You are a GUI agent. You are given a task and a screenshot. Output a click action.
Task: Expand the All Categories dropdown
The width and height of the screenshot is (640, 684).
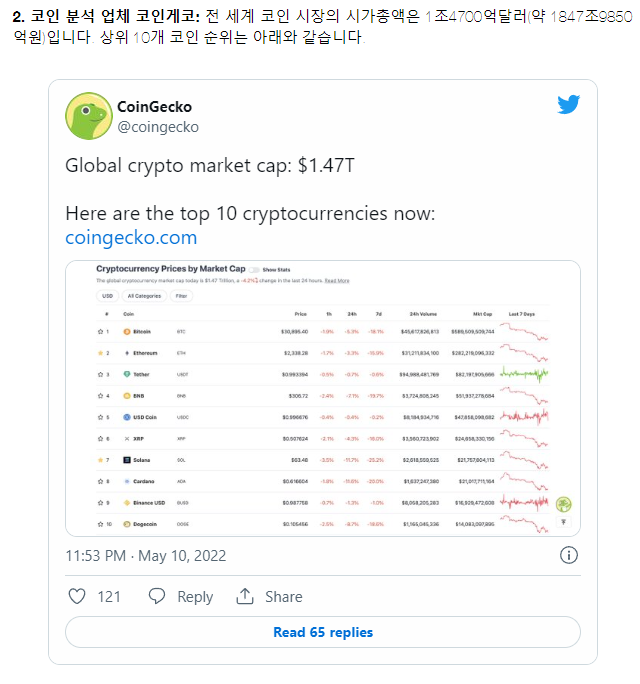[x=144, y=296]
